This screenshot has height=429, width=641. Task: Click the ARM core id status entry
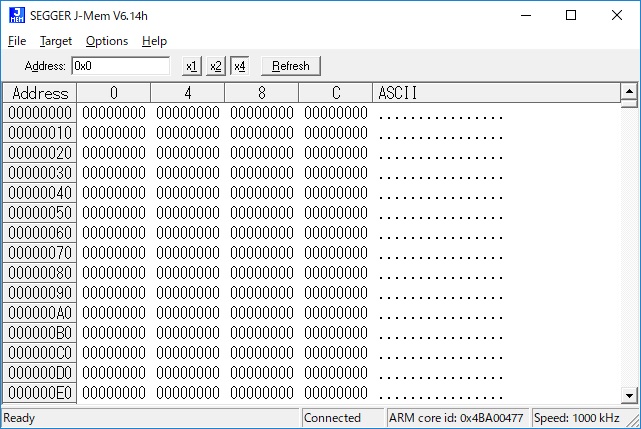(x=456, y=418)
